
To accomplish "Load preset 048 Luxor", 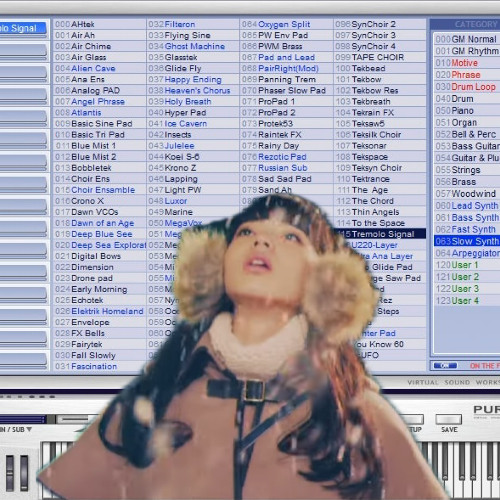I will (x=193, y=201).
